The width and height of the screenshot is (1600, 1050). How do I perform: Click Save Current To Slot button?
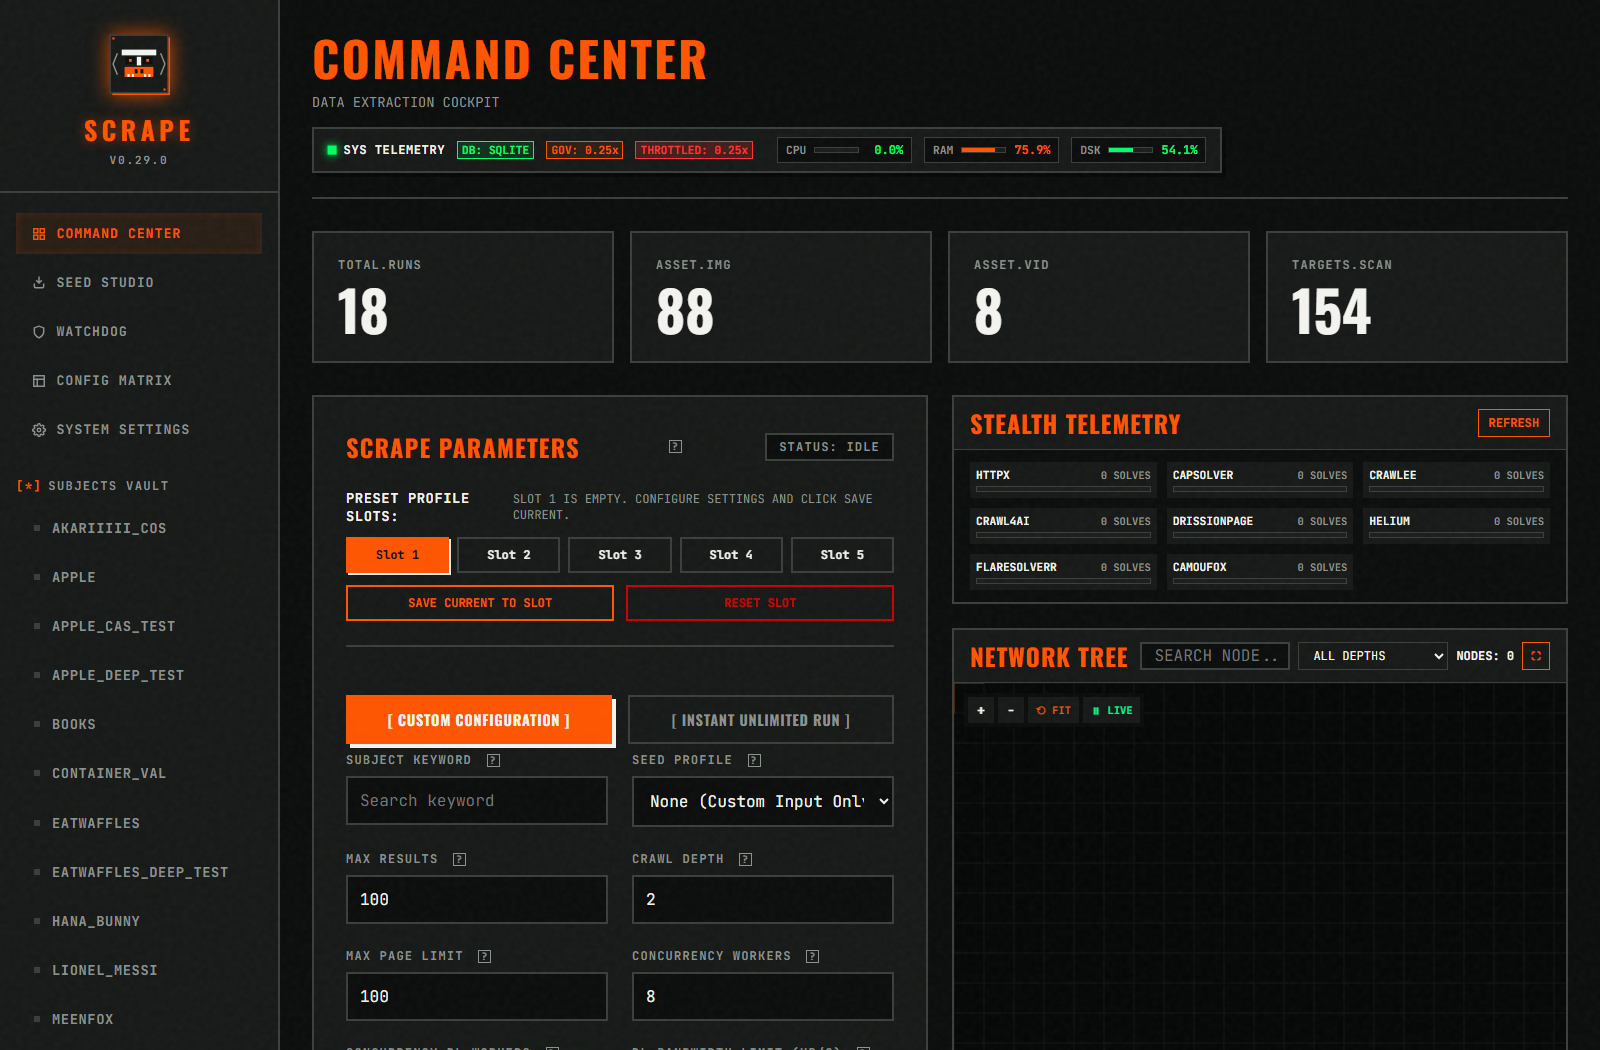tap(480, 603)
